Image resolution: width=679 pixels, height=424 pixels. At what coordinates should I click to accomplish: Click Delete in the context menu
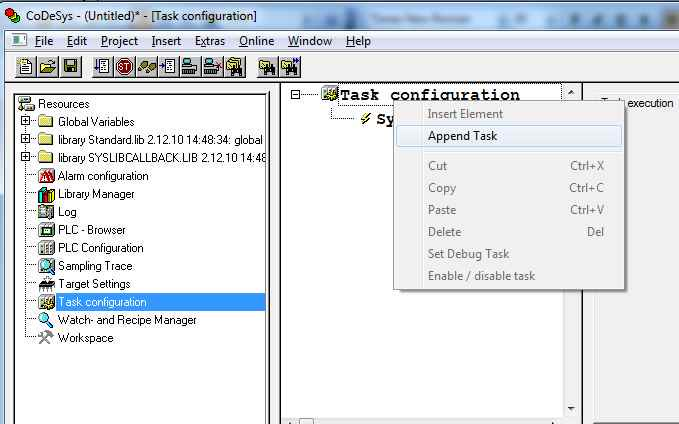[x=509, y=232]
